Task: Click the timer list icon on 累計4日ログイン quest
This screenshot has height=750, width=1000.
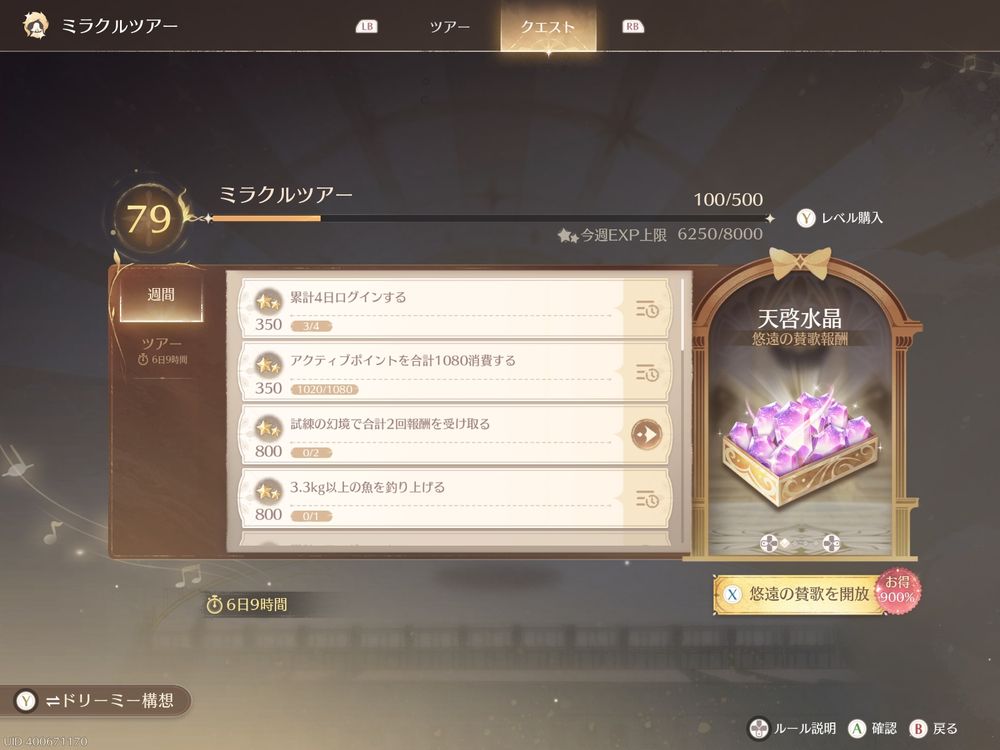Action: point(647,309)
